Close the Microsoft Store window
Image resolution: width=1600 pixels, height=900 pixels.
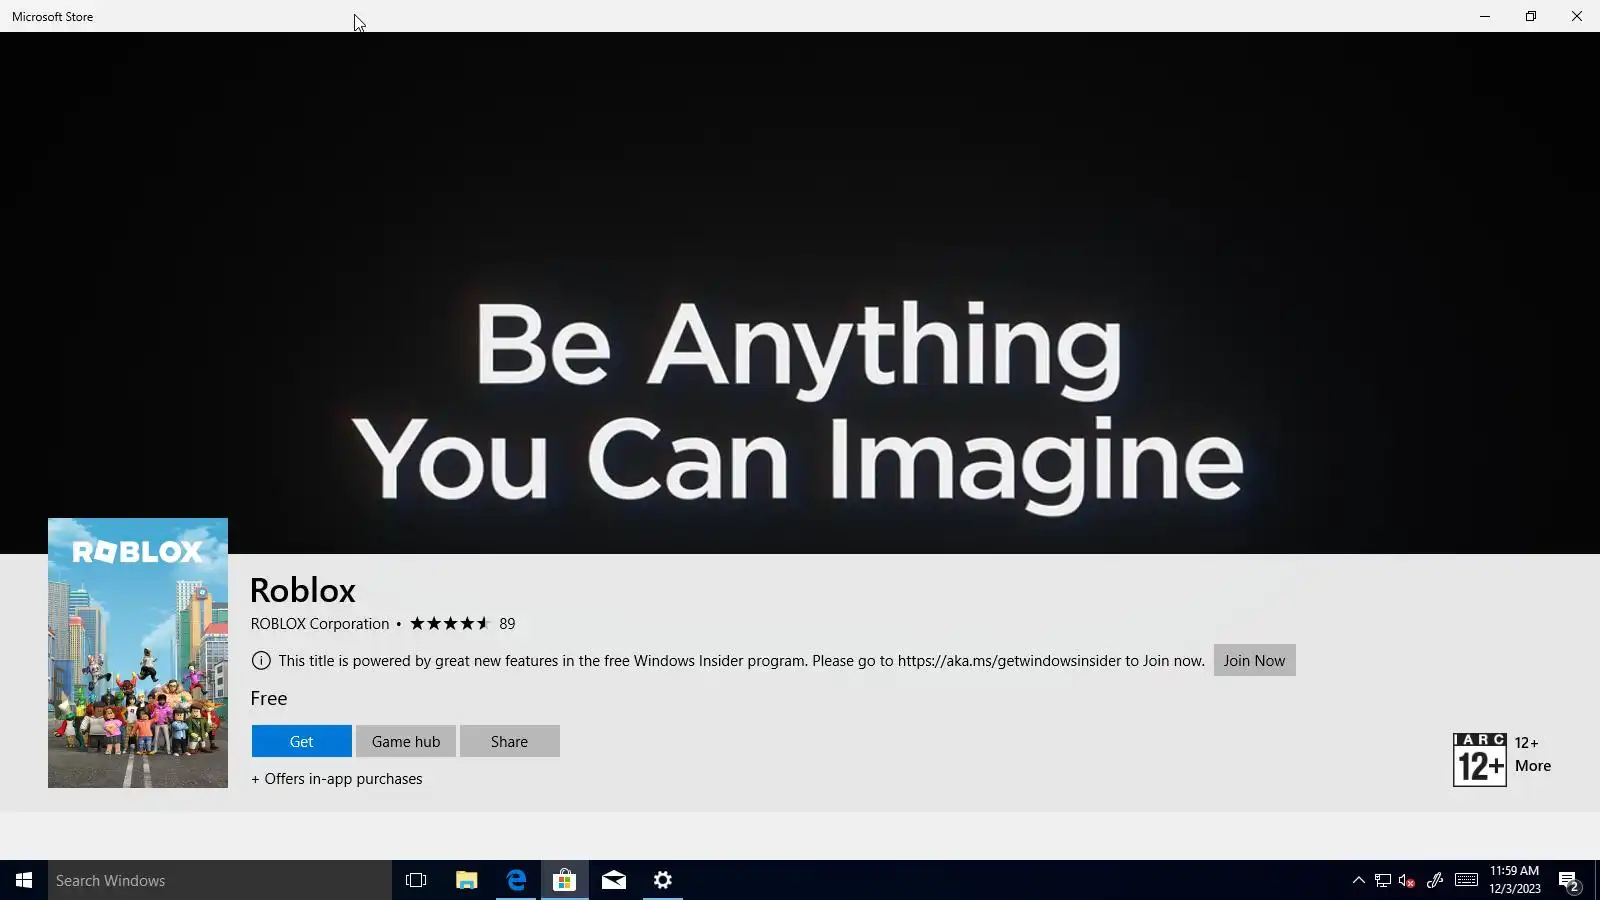click(x=1577, y=16)
